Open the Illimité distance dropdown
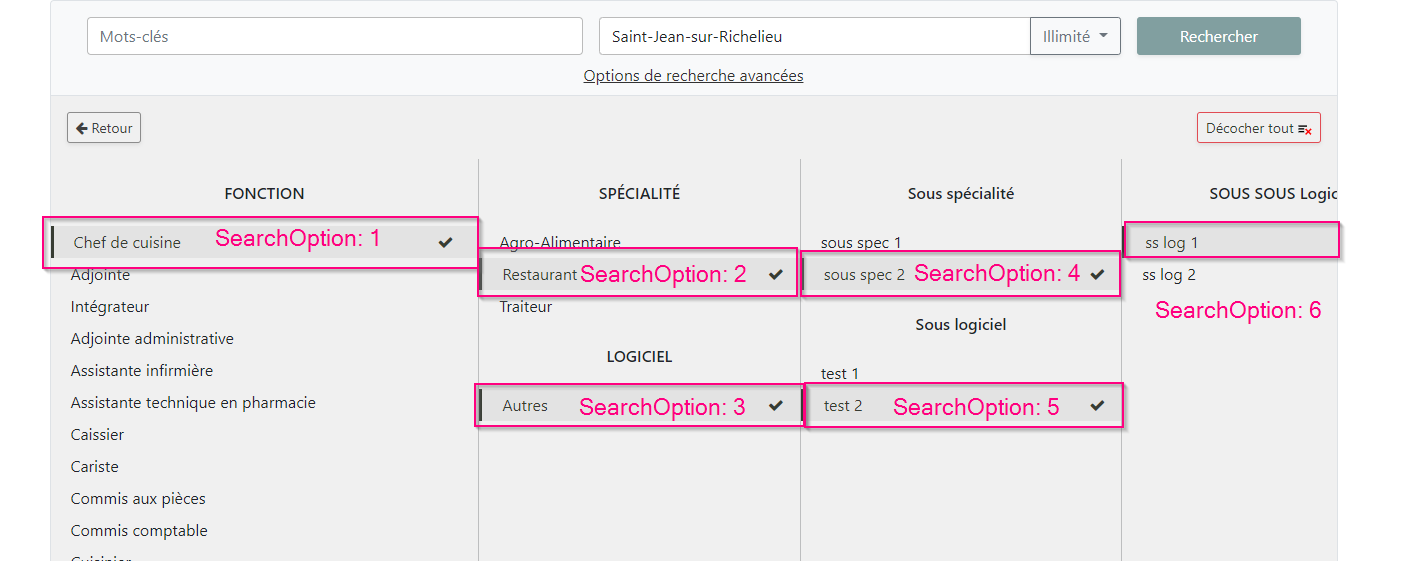This screenshot has height=561, width=1406. 1075,36
